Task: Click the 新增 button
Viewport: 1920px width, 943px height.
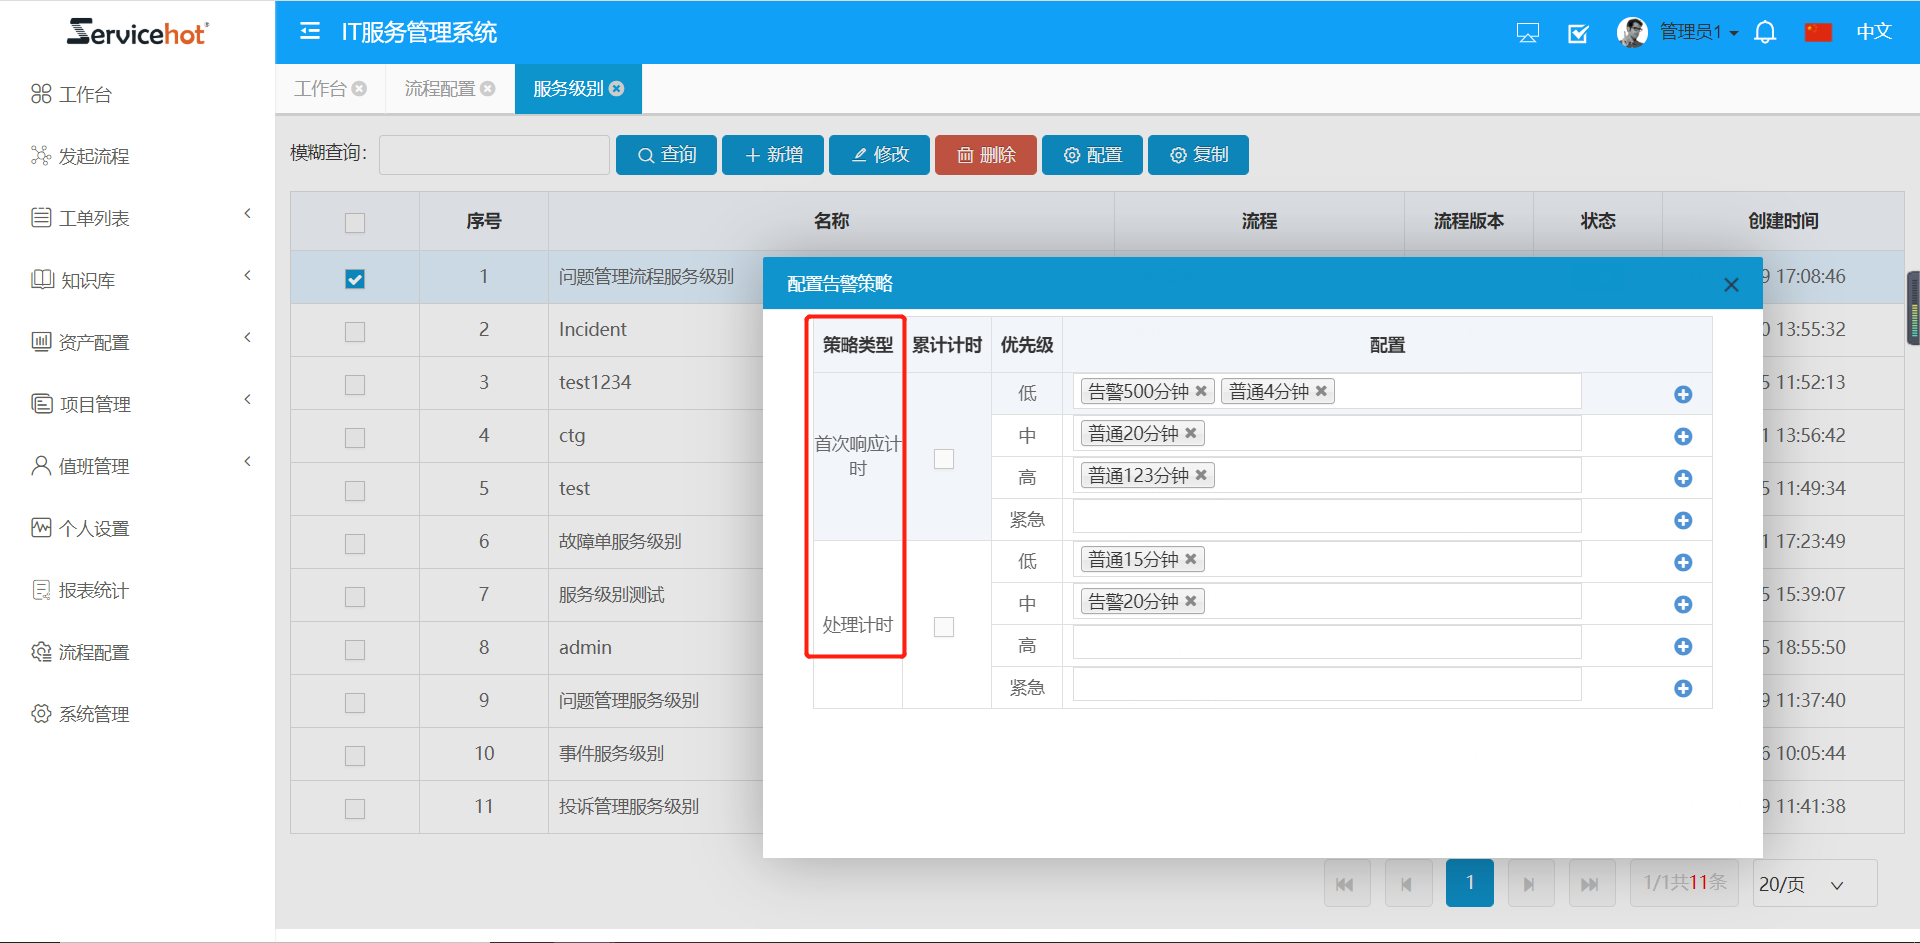Action: pos(773,155)
